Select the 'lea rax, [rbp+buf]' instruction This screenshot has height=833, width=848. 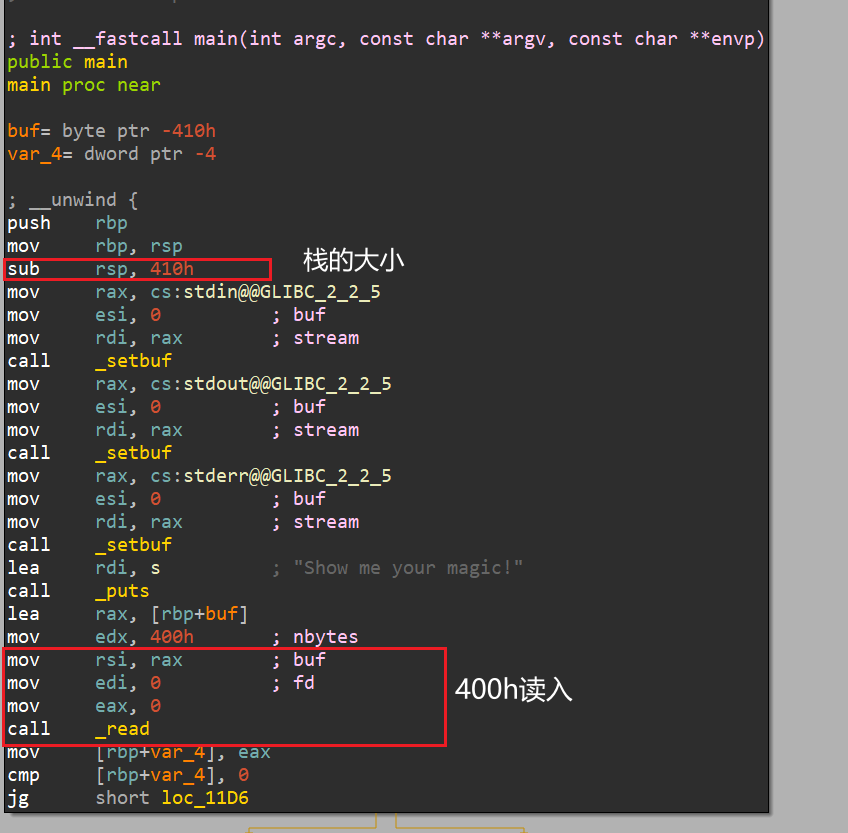click(128, 614)
